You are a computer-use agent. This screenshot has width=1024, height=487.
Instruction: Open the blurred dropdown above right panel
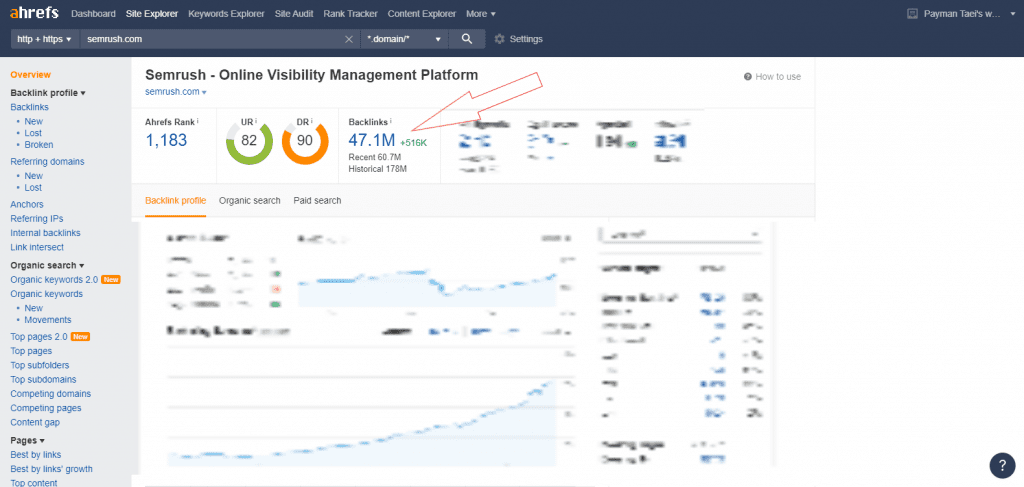(x=680, y=234)
